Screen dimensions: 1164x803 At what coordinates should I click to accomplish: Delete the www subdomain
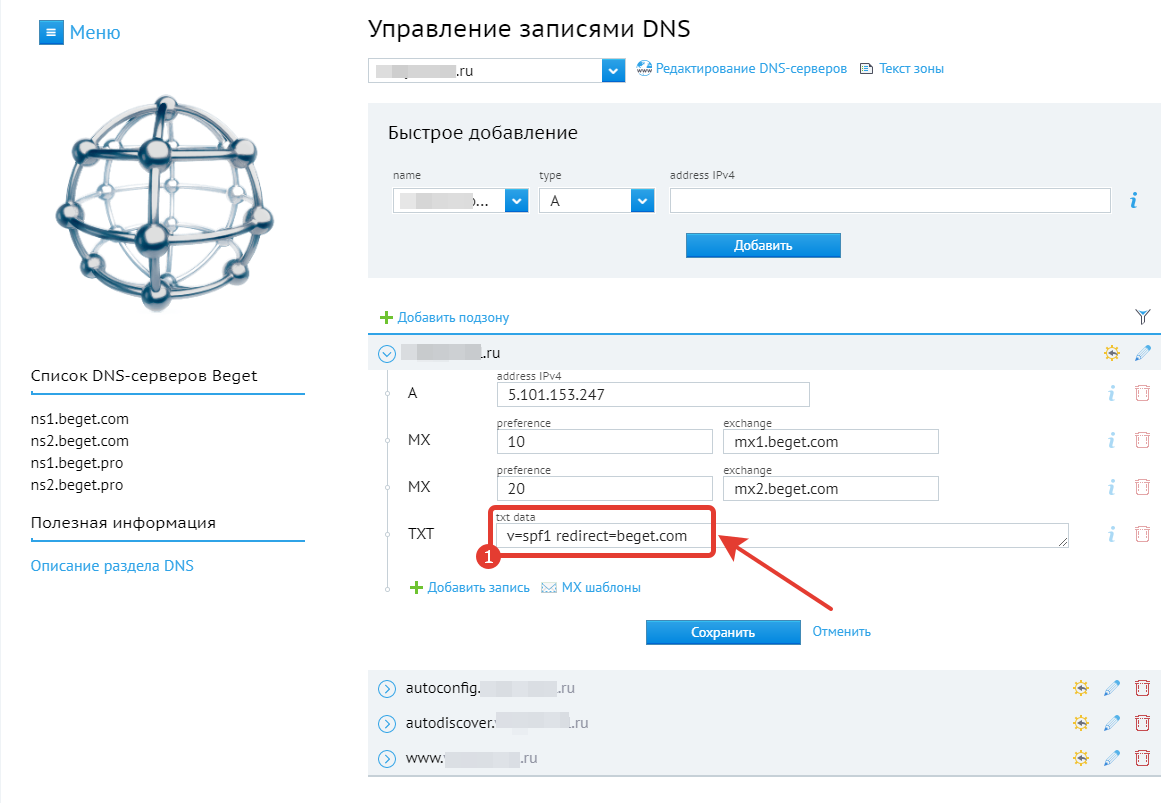pyautogui.click(x=1142, y=758)
